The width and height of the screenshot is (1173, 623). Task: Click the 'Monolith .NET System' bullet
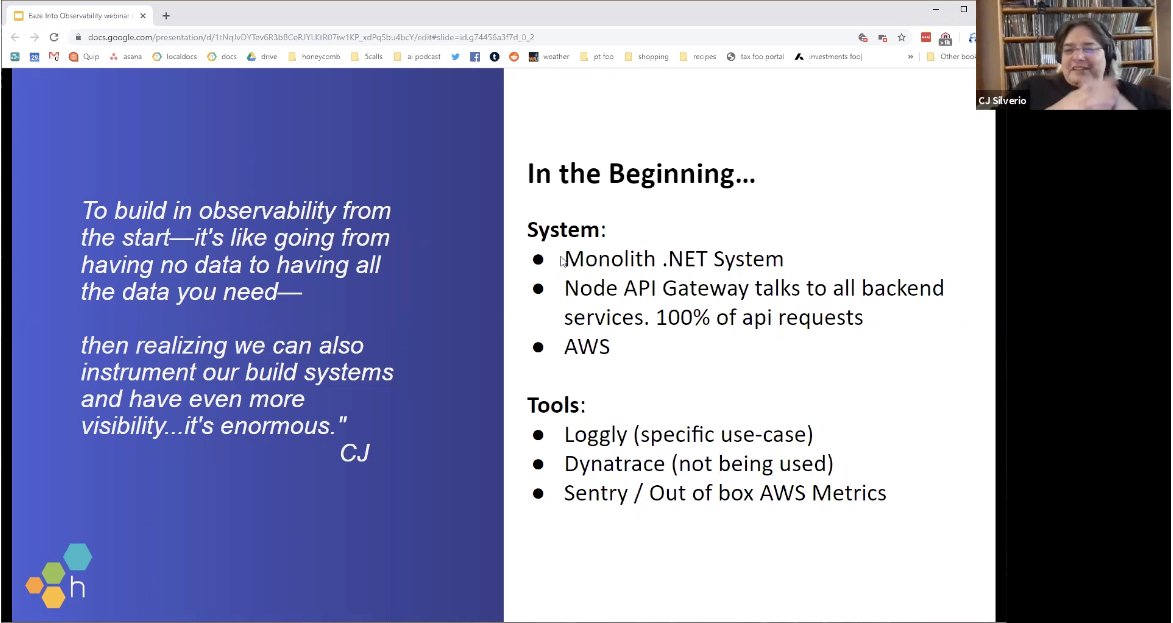pos(673,259)
